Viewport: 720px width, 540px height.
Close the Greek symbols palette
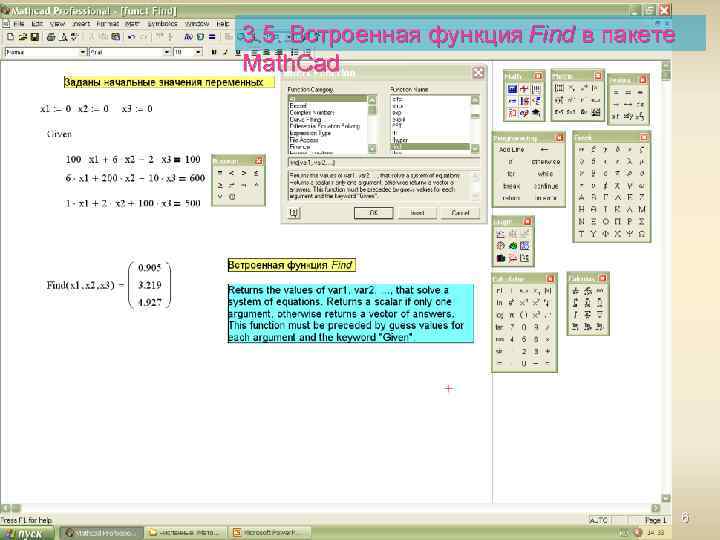tap(644, 137)
